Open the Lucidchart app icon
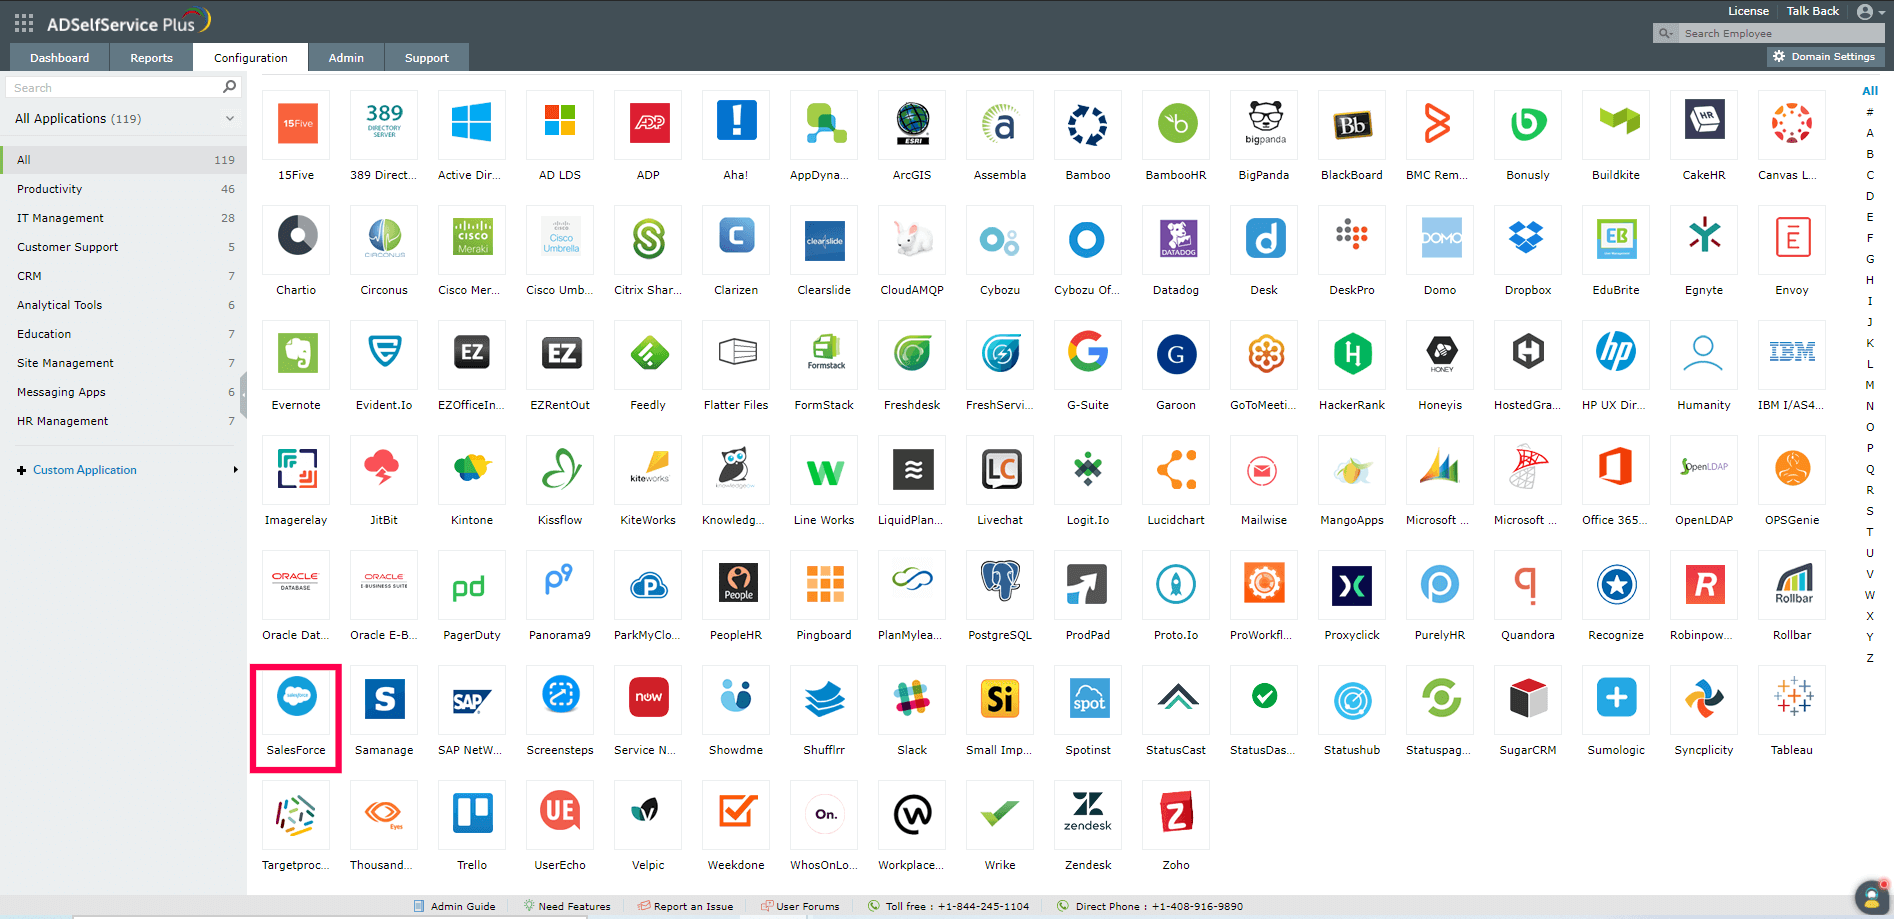This screenshot has height=919, width=1894. pyautogui.click(x=1176, y=468)
